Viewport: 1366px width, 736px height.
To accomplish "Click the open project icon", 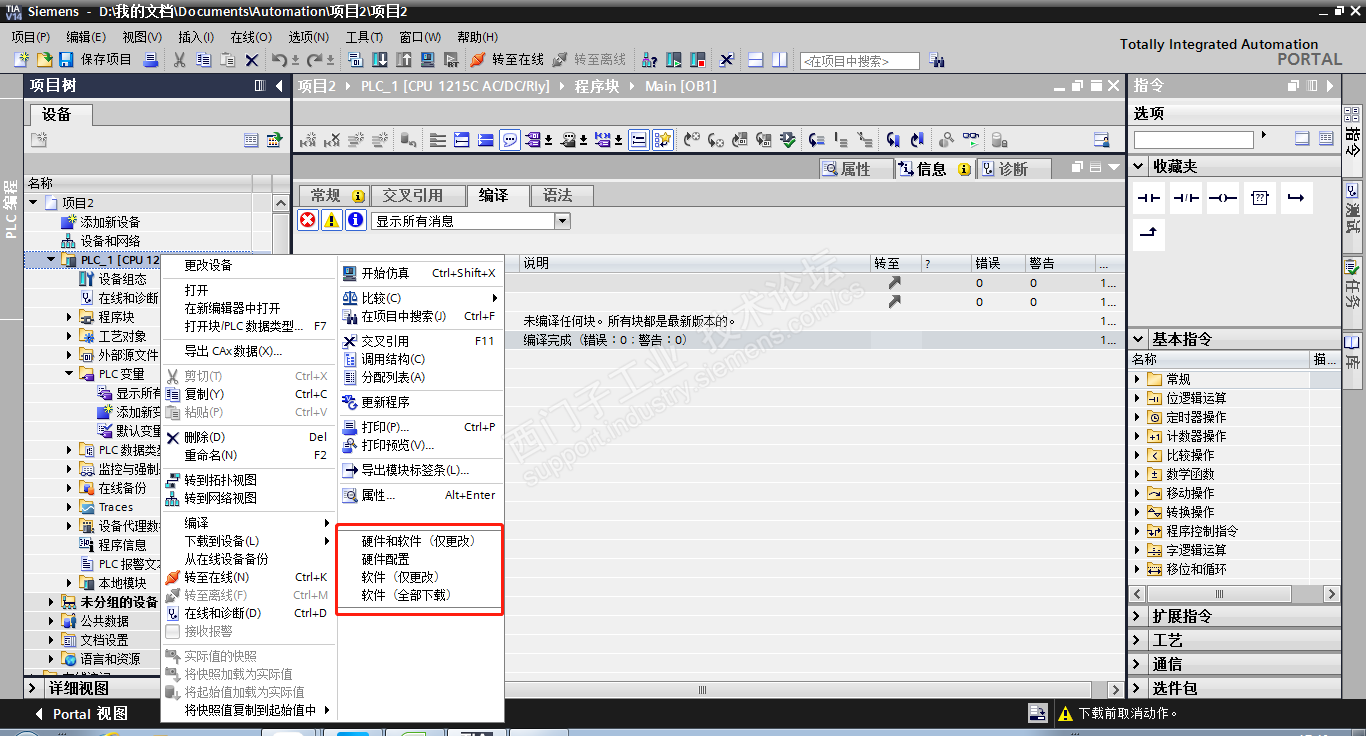I will click(x=44, y=60).
